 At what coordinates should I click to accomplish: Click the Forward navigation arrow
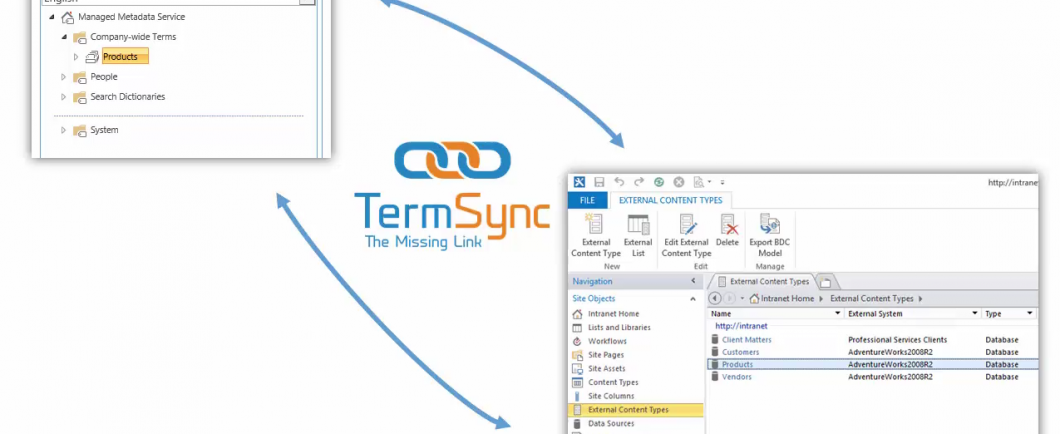pos(730,298)
